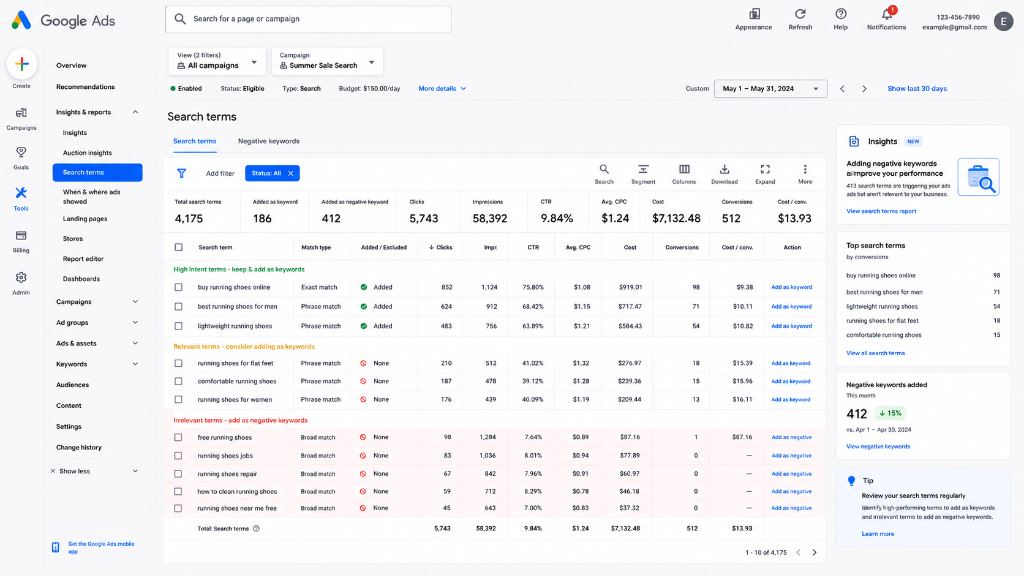Click the table Search magnifier icon
The height and width of the screenshot is (576, 1024).
(604, 170)
